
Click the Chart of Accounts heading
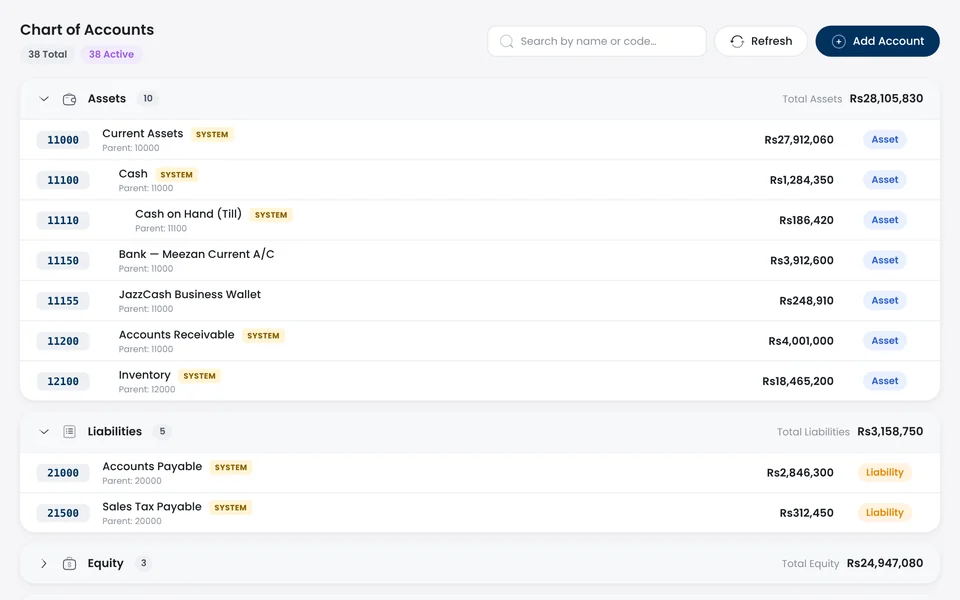click(87, 29)
